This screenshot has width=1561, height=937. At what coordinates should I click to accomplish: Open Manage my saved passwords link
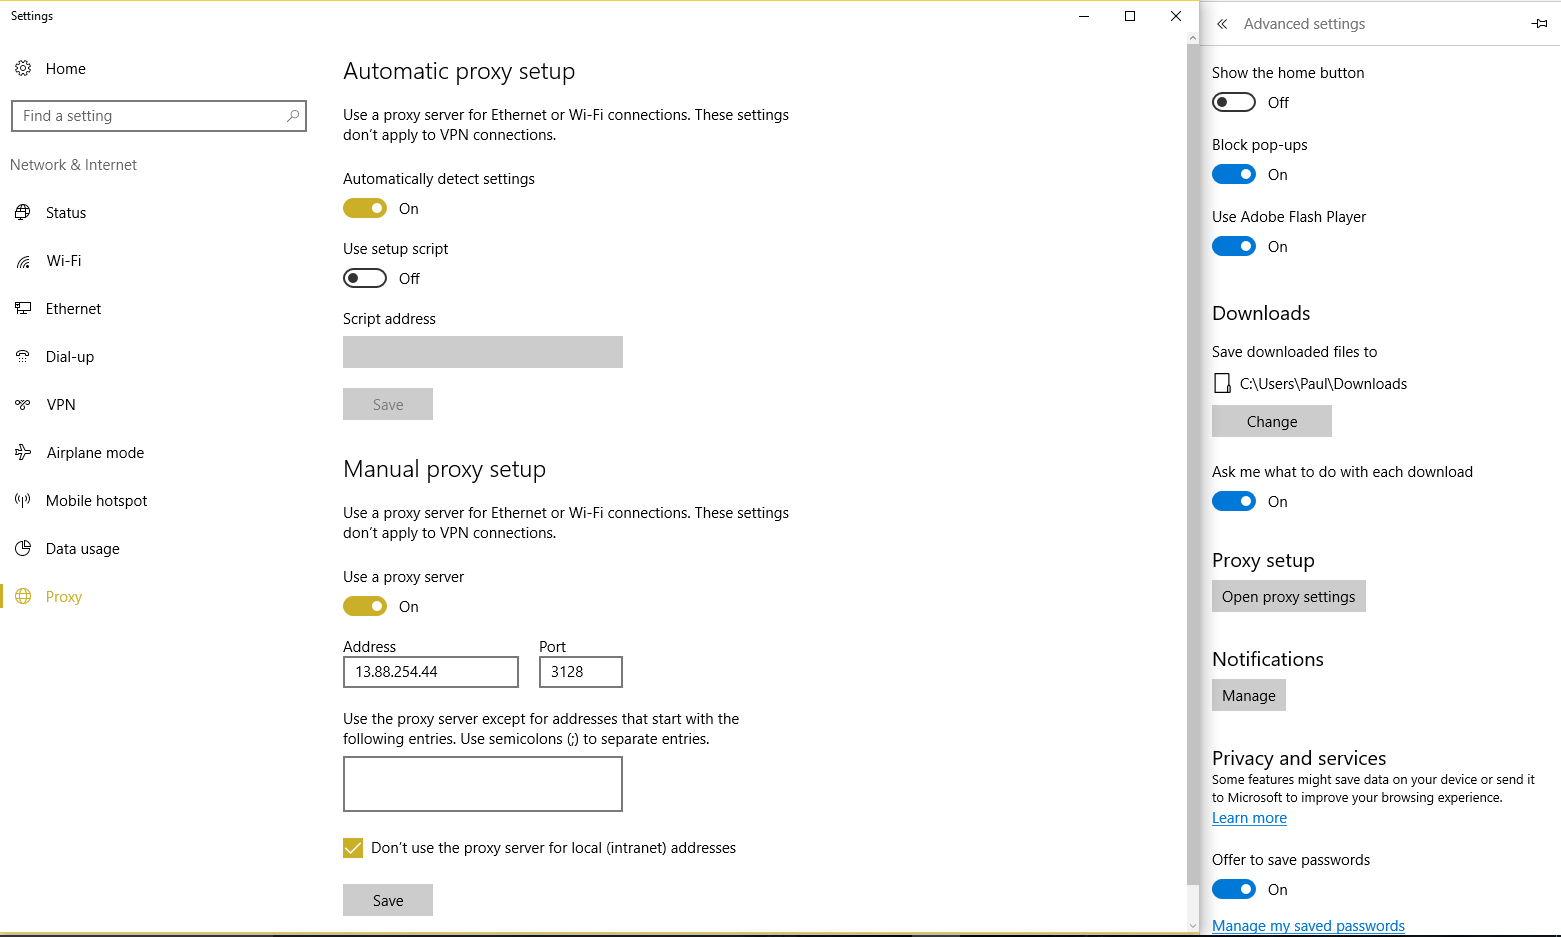[x=1308, y=926]
